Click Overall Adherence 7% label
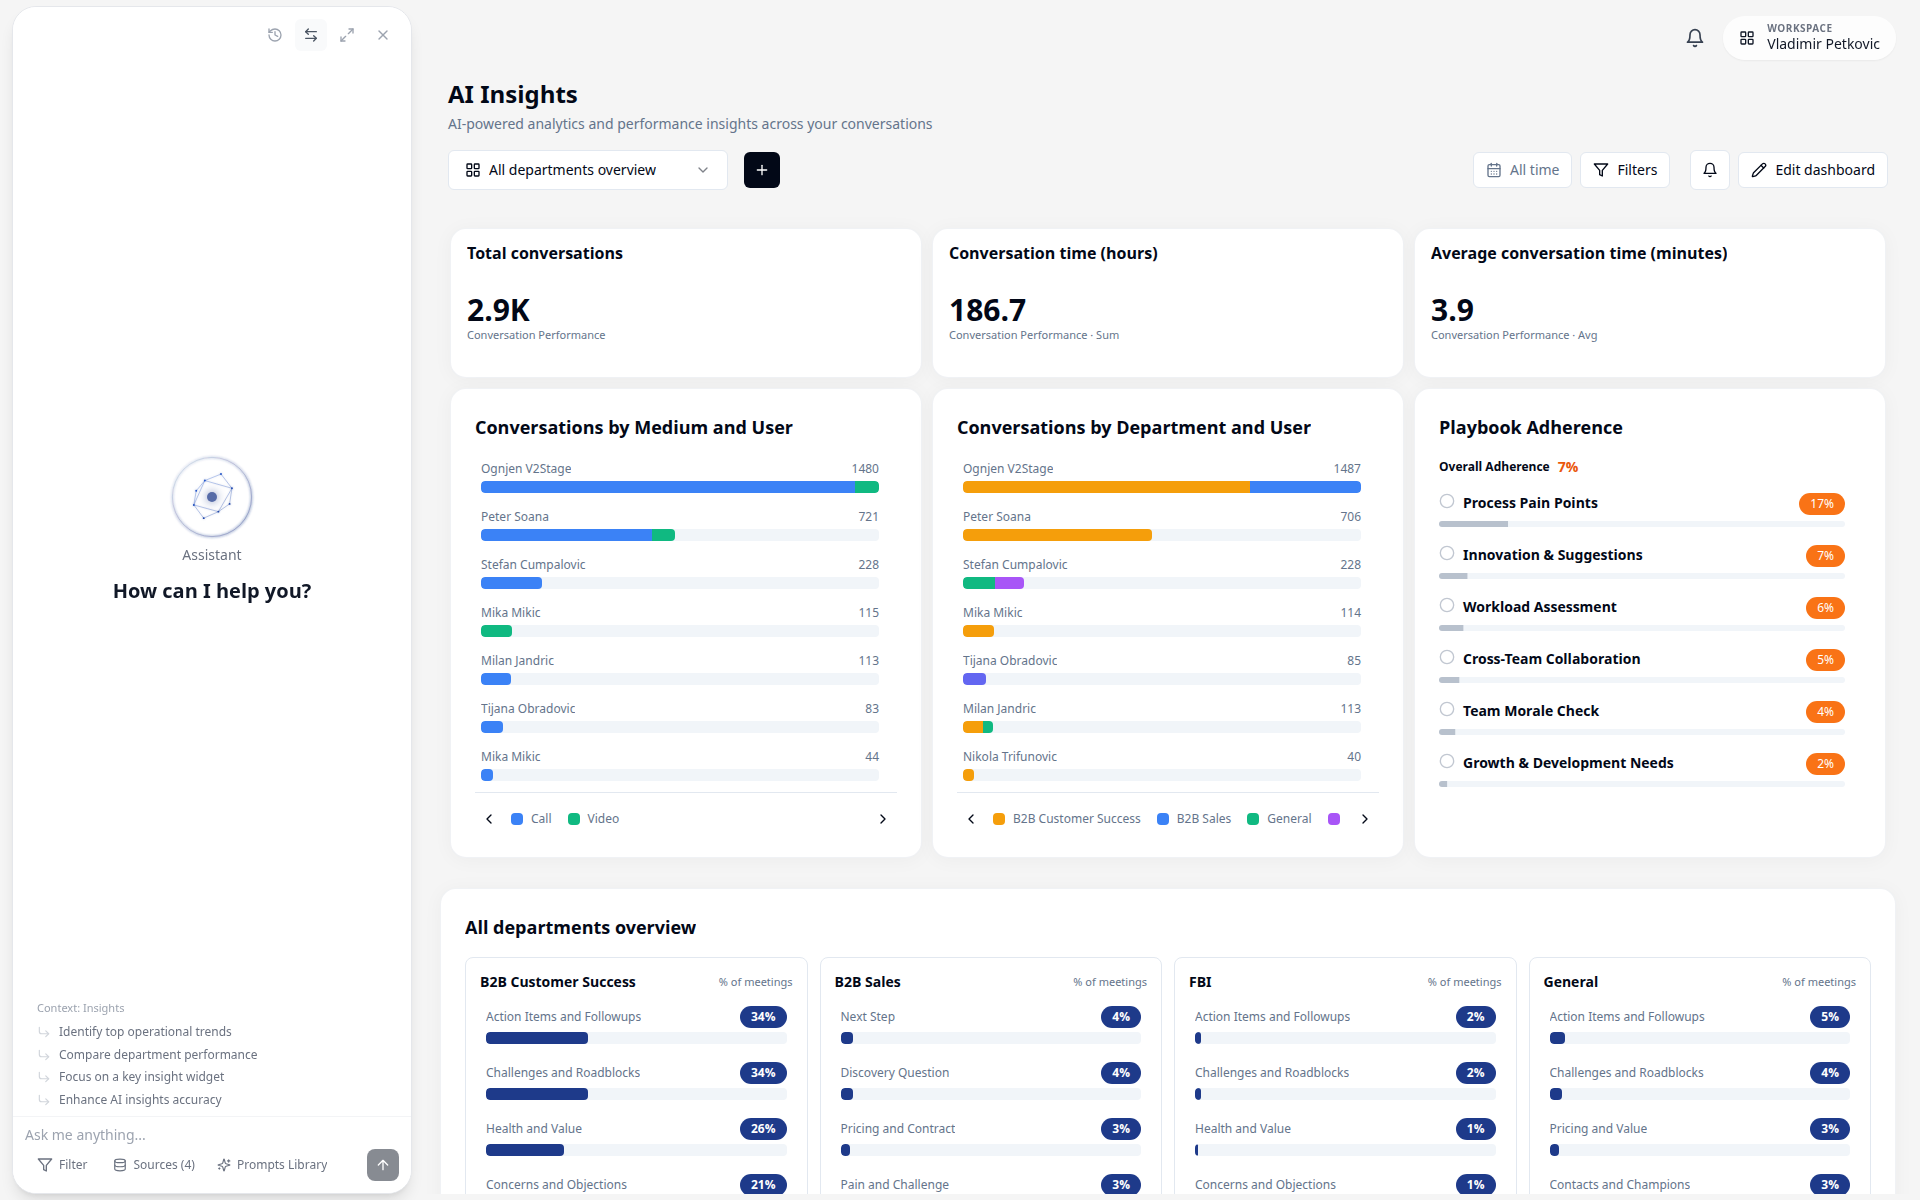Image resolution: width=1920 pixels, height=1200 pixels. click(x=1508, y=467)
